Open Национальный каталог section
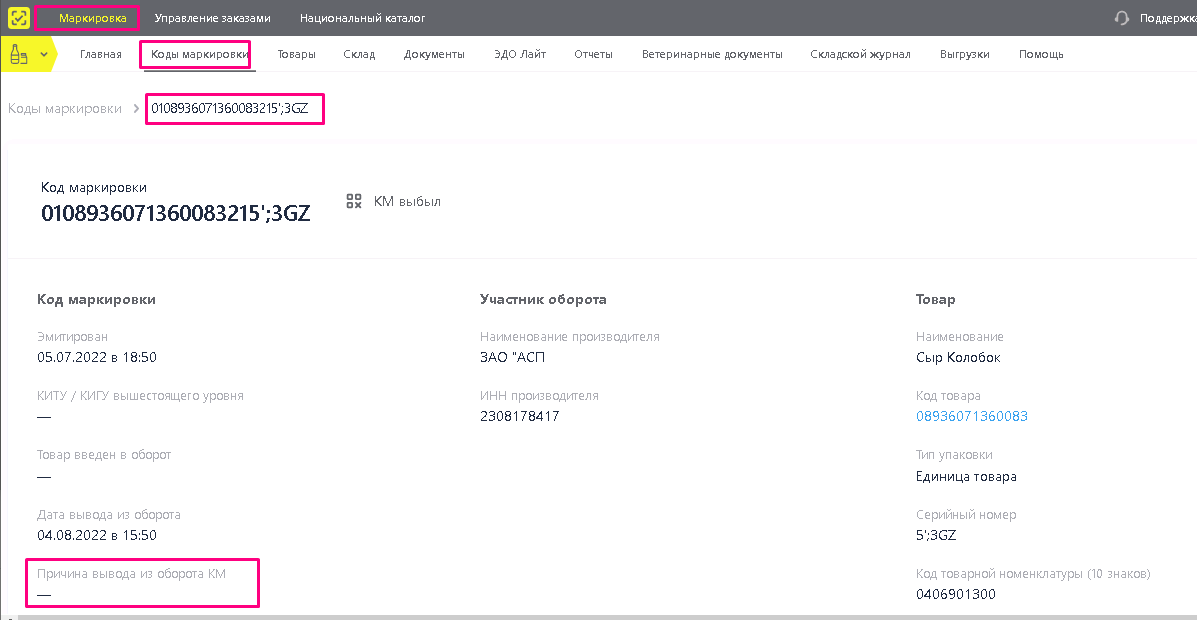Screen dimensions: 1197x620 pyautogui.click(x=363, y=18)
